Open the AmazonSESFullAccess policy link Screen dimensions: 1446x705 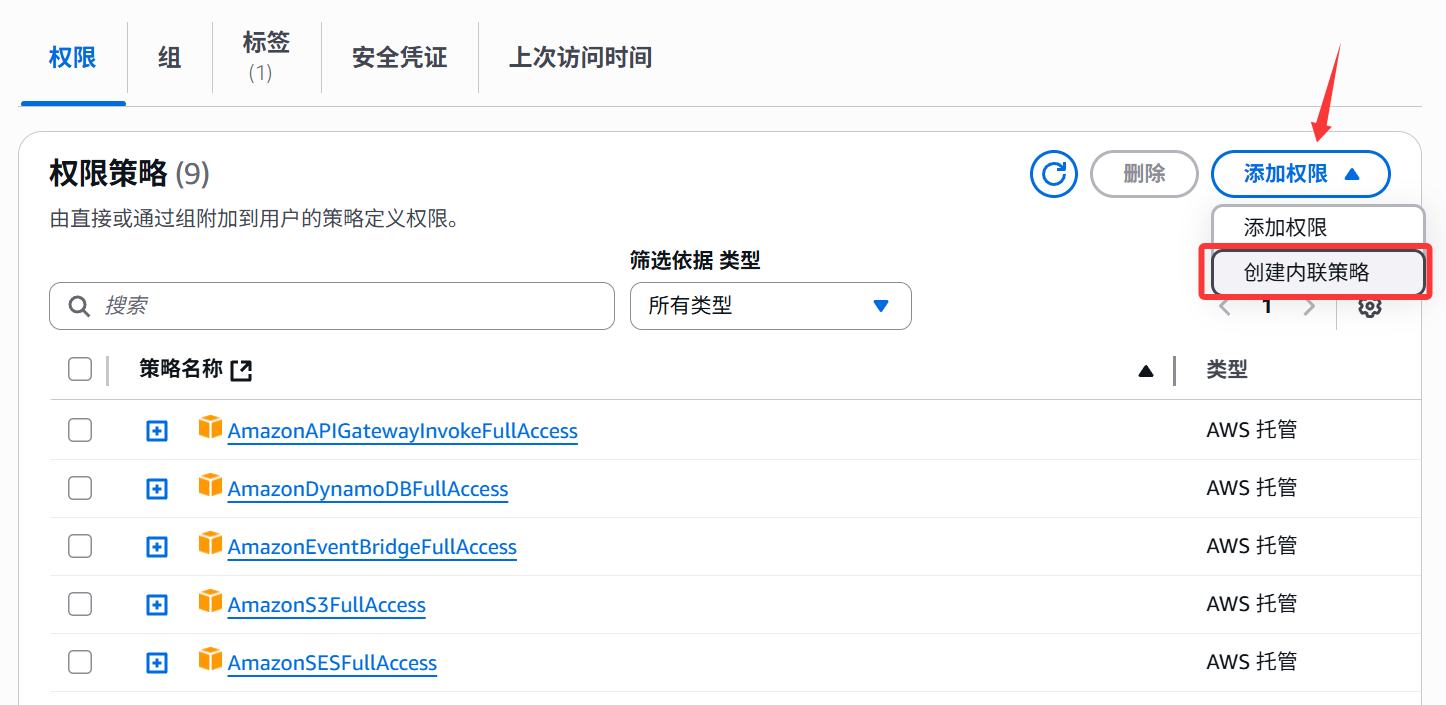(x=332, y=663)
